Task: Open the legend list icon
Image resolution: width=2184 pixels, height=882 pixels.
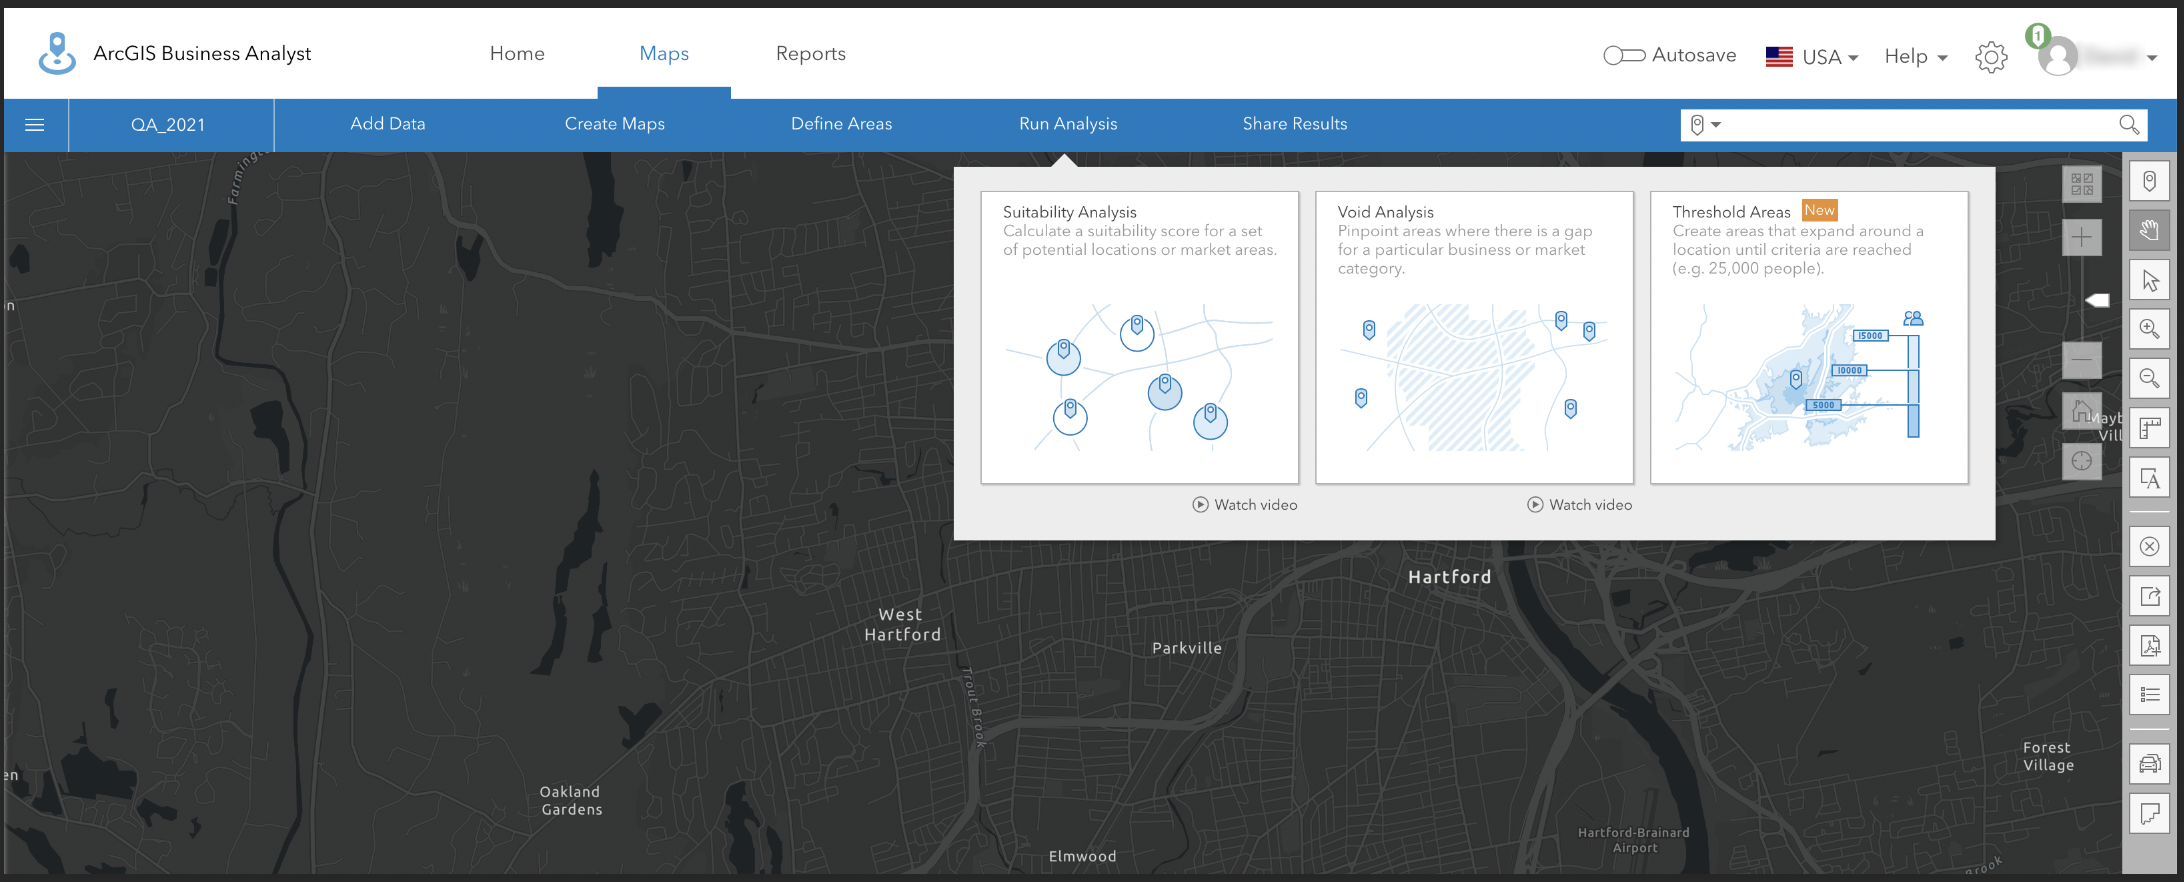Action: 2149,695
